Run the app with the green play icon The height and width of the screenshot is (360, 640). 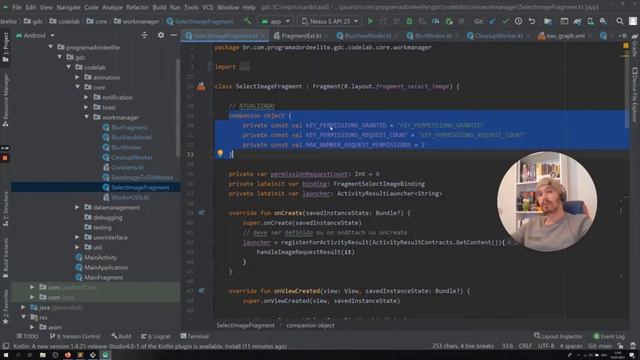(x=370, y=21)
